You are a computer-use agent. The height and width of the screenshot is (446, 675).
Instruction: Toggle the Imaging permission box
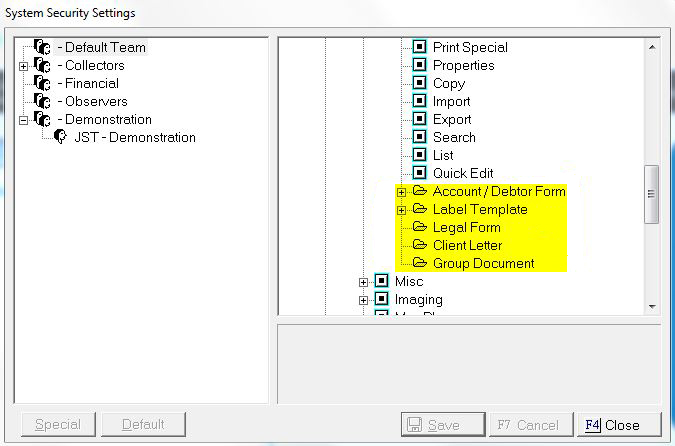pyautogui.click(x=381, y=299)
